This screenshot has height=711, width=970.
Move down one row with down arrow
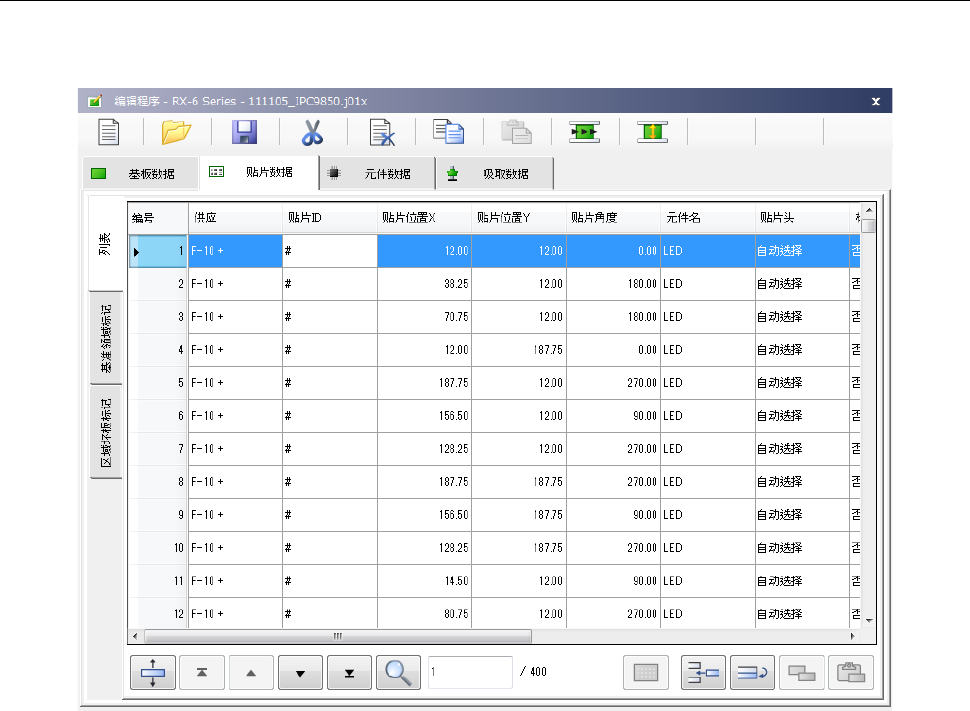(x=300, y=673)
